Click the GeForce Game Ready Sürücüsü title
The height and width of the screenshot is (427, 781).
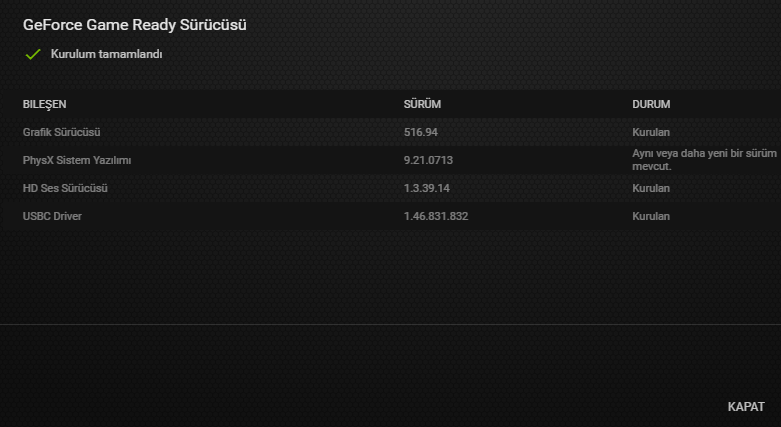(x=134, y=25)
